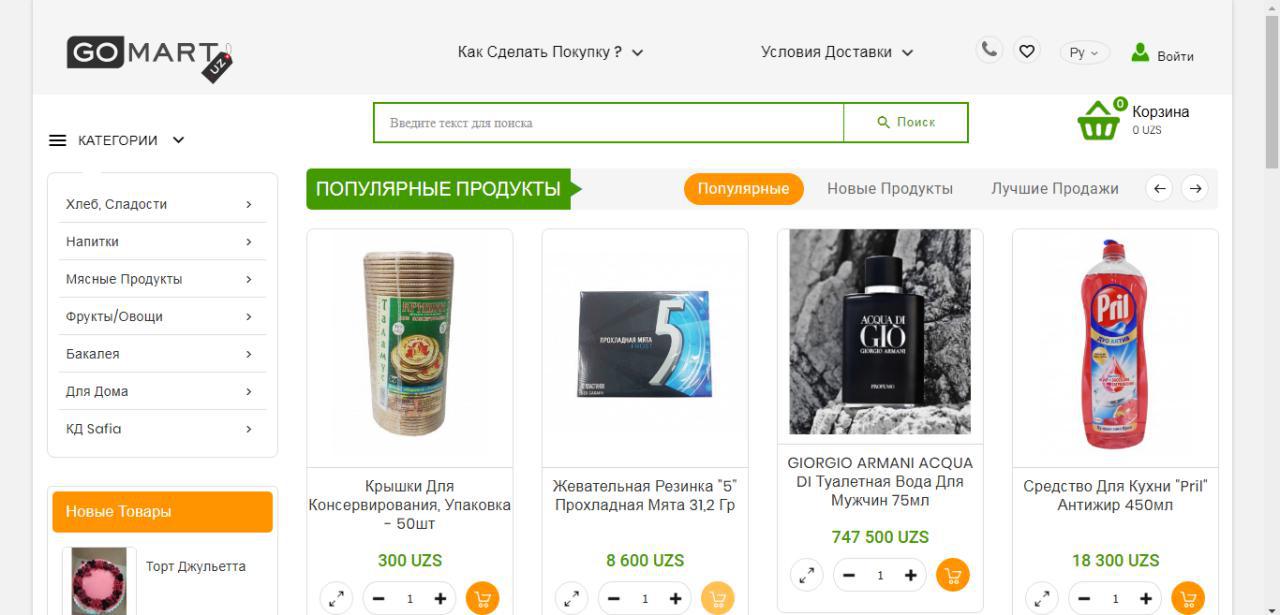Add GIORGIO ARMANI perfume to cart
This screenshot has height=615, width=1280.
pyautogui.click(x=952, y=575)
